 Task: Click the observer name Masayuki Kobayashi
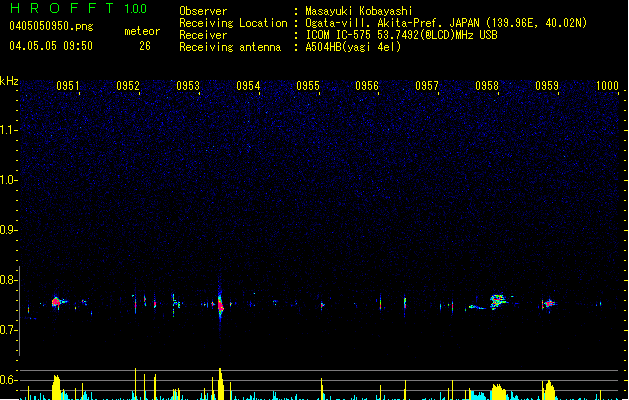click(x=359, y=11)
